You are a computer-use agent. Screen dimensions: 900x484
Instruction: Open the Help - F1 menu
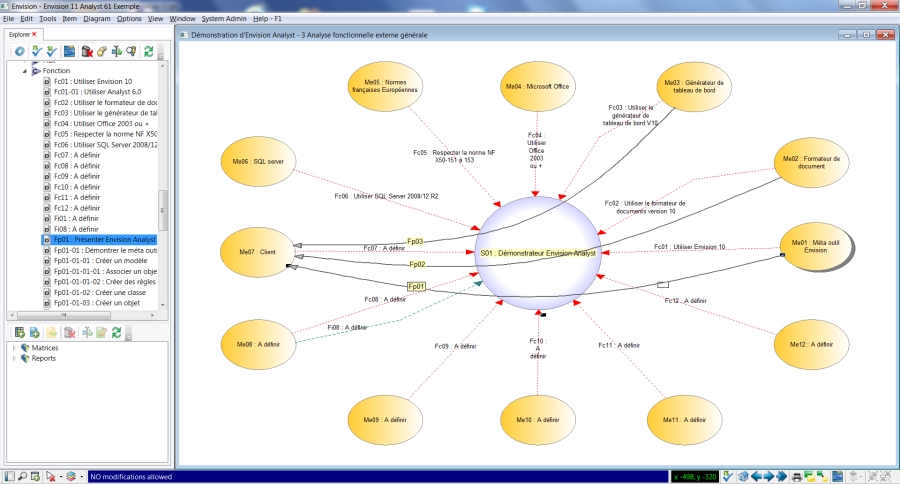[267, 18]
